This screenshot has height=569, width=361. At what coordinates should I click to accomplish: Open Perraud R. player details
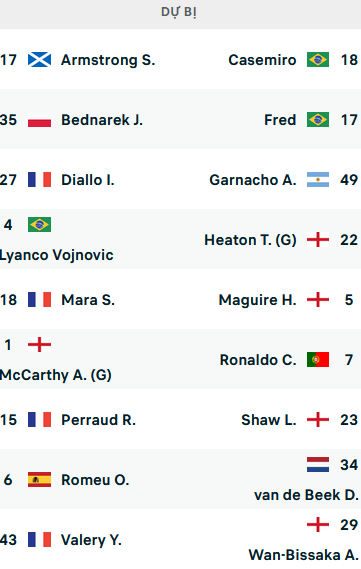98,420
